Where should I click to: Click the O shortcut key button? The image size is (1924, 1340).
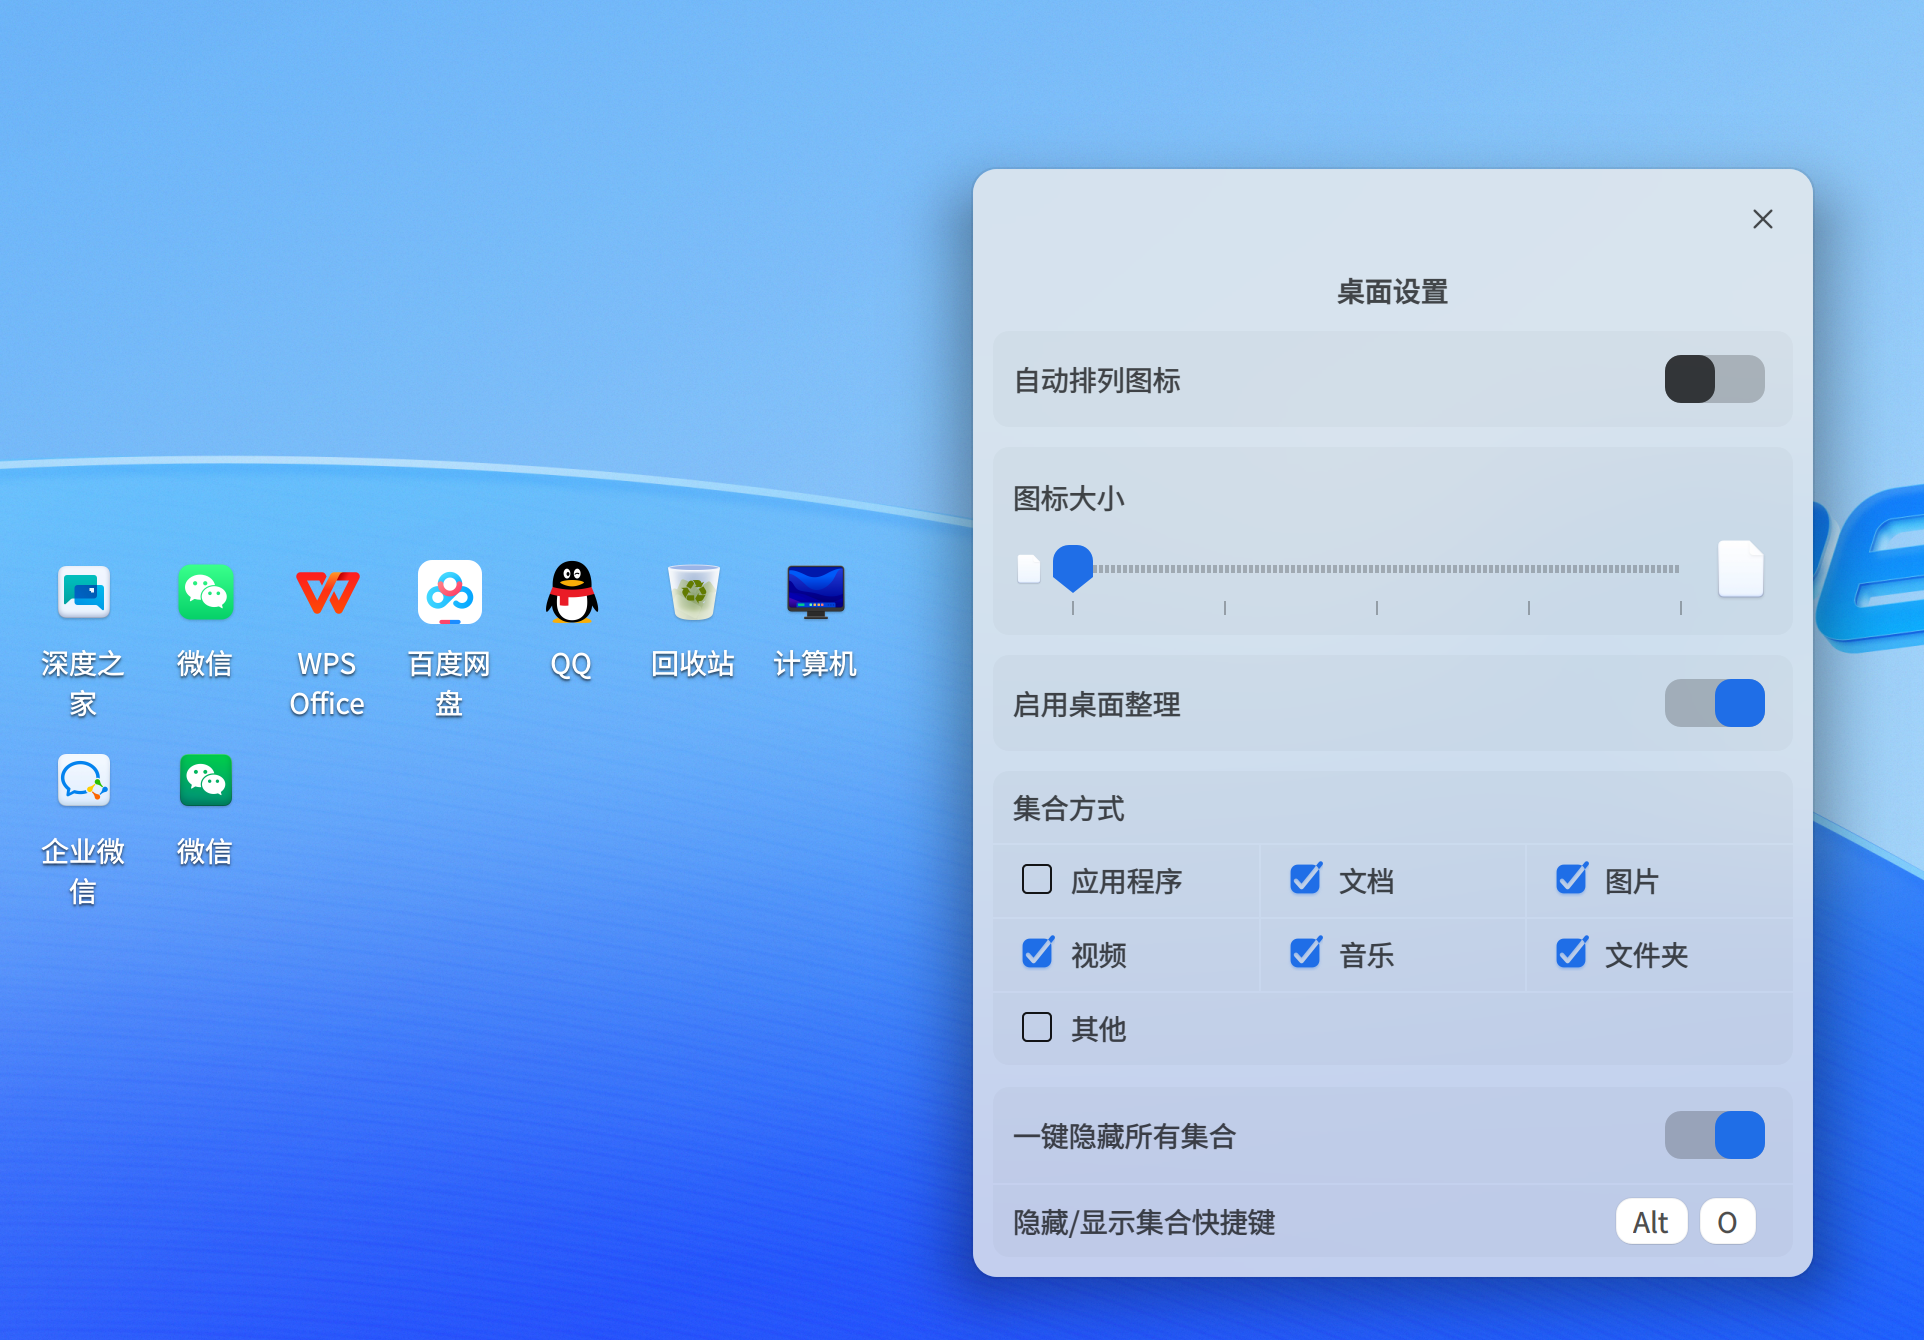(1727, 1222)
